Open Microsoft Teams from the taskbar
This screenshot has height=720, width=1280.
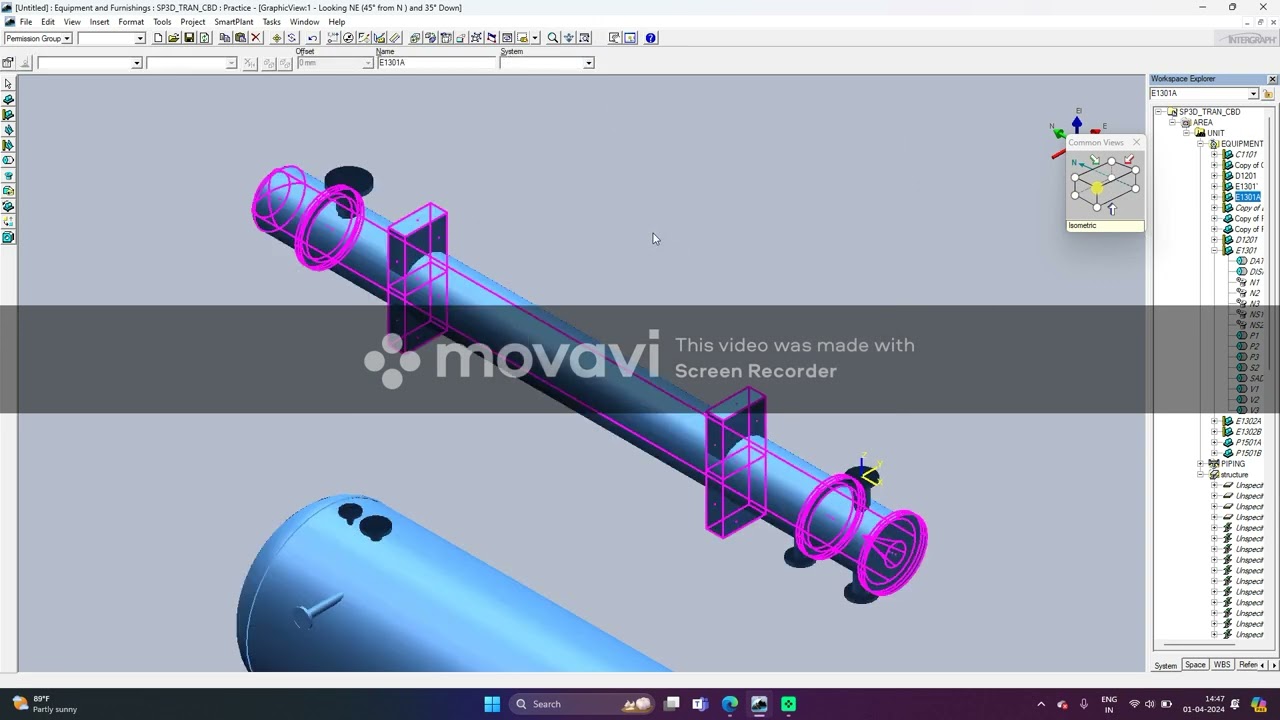point(700,704)
